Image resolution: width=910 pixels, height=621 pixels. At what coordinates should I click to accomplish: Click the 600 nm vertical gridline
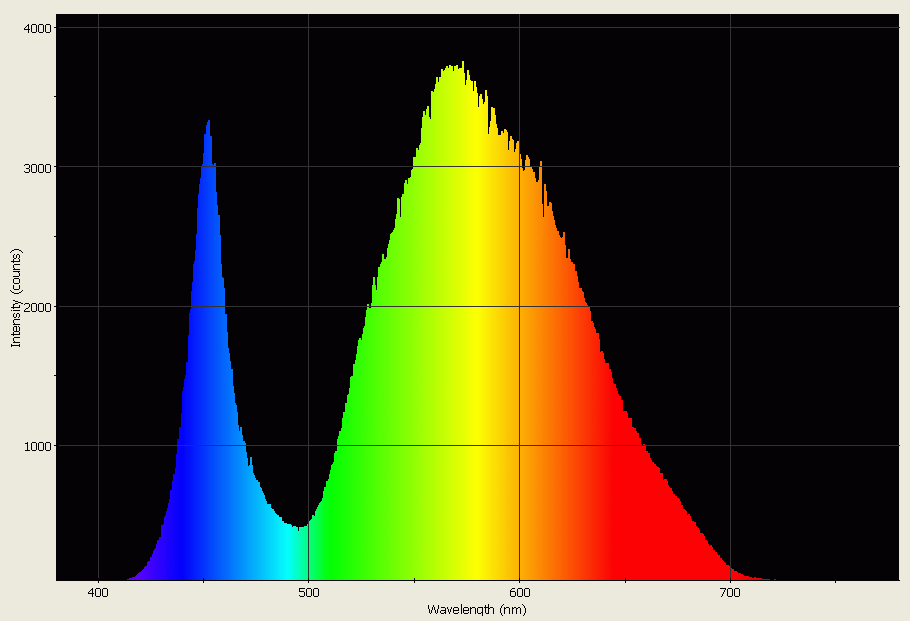tap(520, 100)
